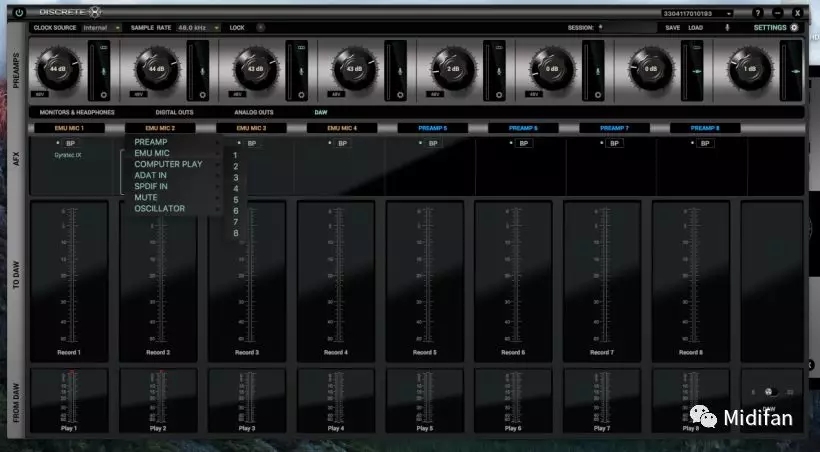The height and width of the screenshot is (452, 820).
Task: Select COMPUTER PLAY from the input menu
Action: pyautogui.click(x=168, y=164)
